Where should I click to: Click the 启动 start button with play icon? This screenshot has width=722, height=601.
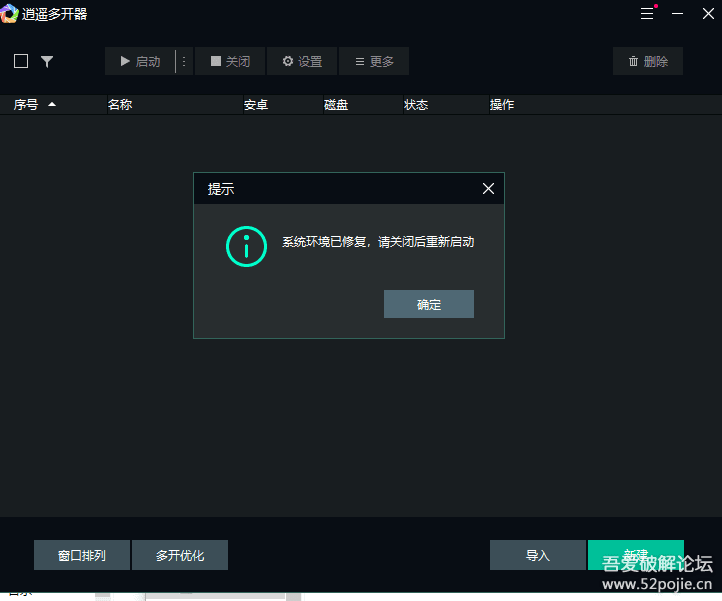[140, 61]
